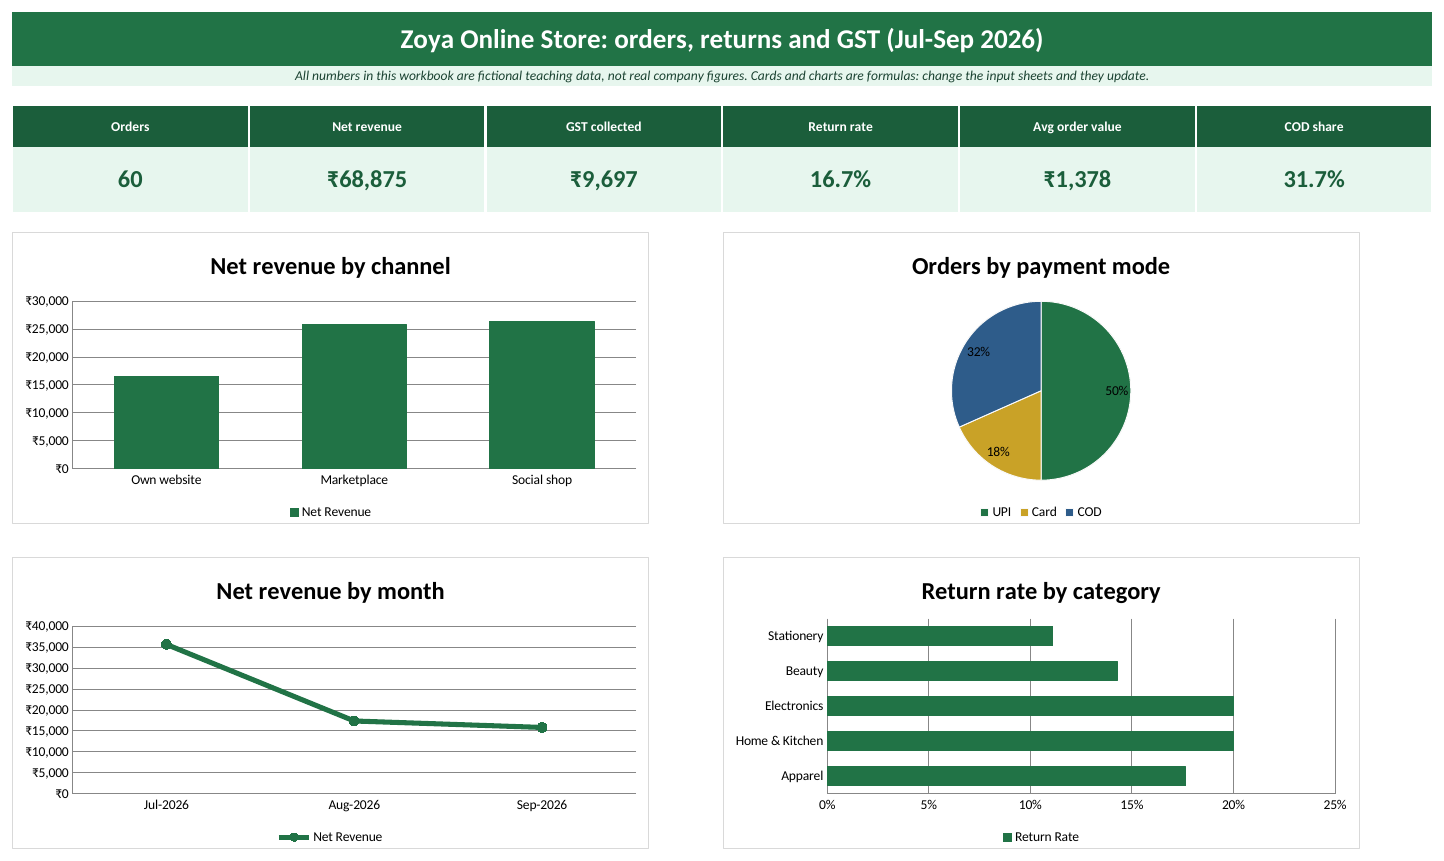Click the Beauty return rate bar
Image resolution: width=1444 pixels, height=861 pixels.
pos(972,671)
